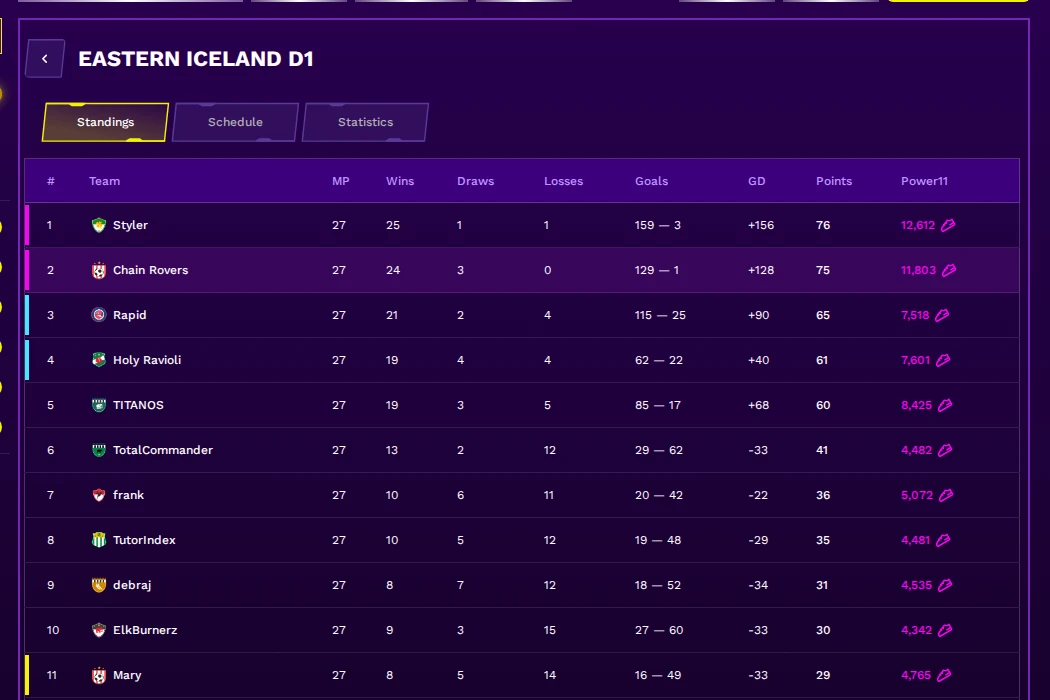Open the ElkBurnerz team name
This screenshot has width=1050, height=700.
coord(145,630)
